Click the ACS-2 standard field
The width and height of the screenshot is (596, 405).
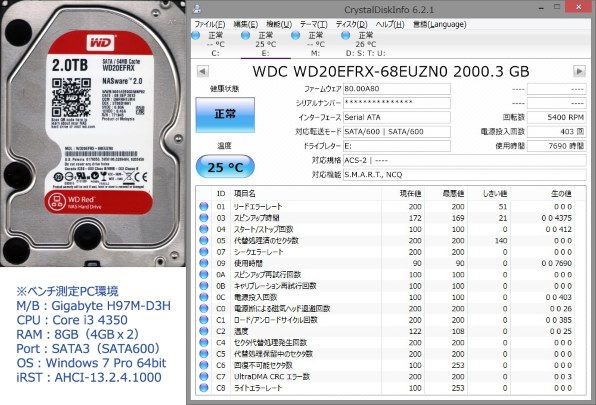click(464, 160)
